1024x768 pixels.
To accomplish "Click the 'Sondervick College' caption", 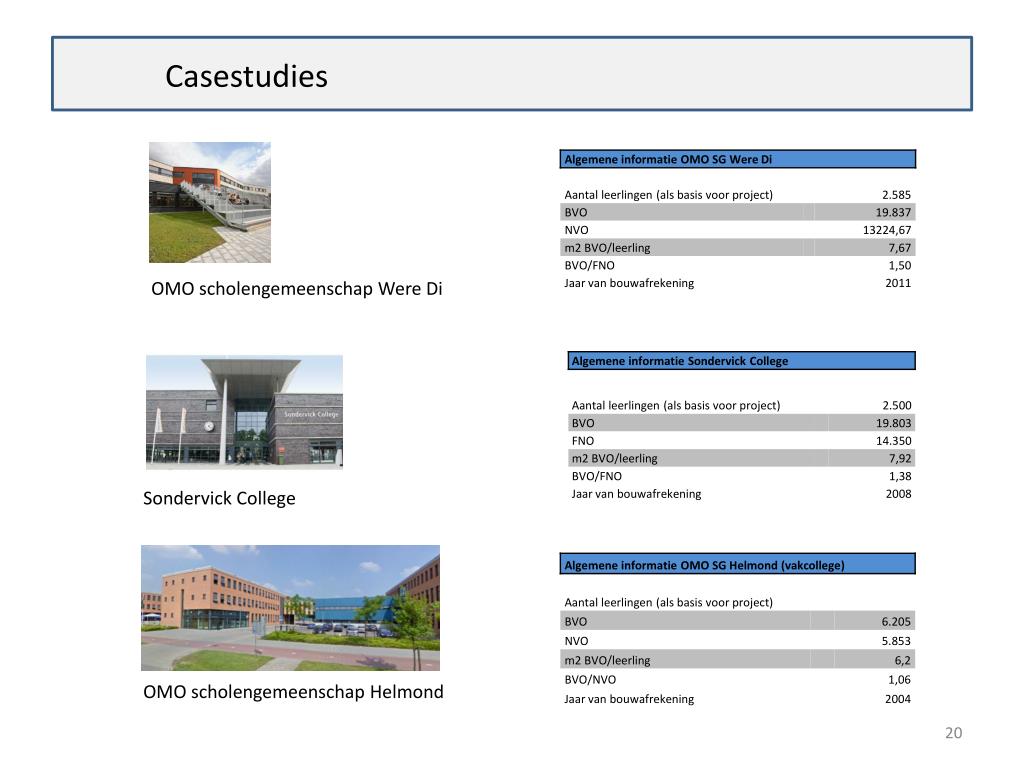I will (219, 498).
